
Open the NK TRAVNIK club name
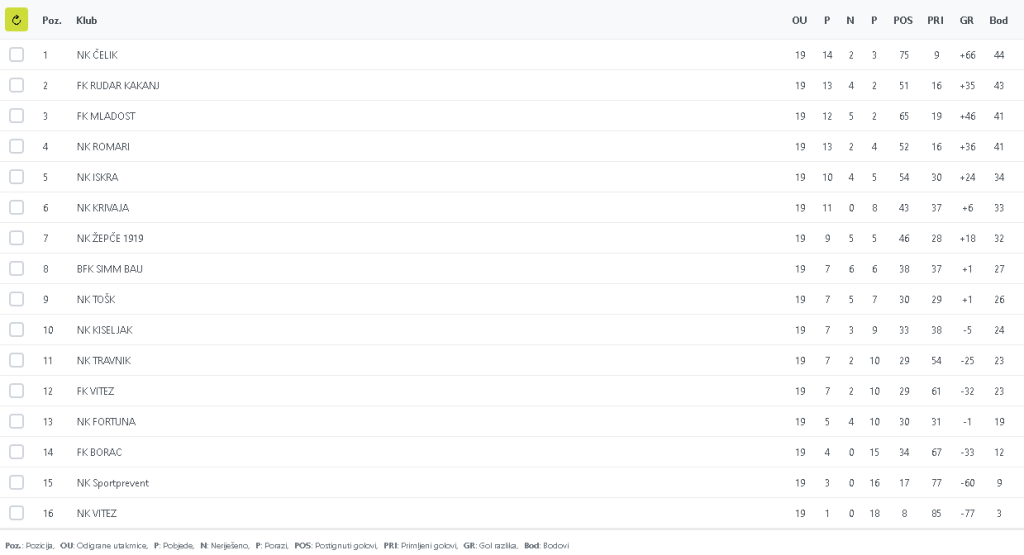103,361
